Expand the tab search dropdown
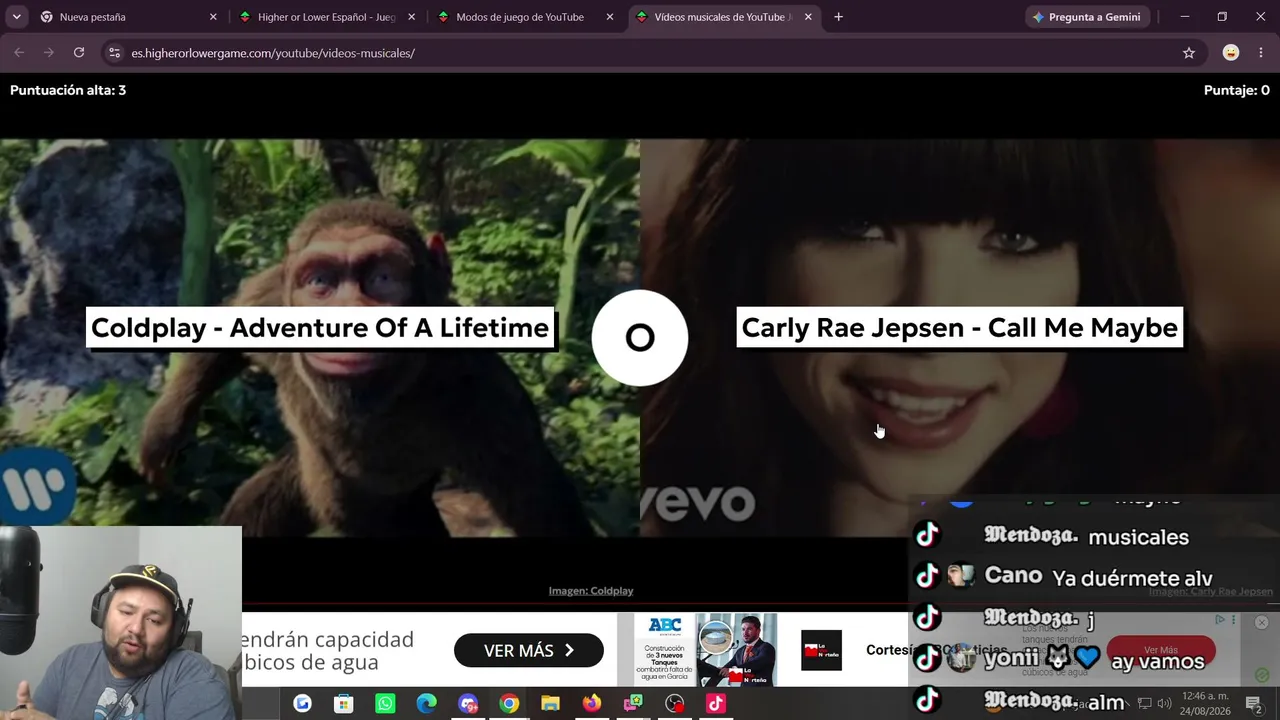 [16, 17]
